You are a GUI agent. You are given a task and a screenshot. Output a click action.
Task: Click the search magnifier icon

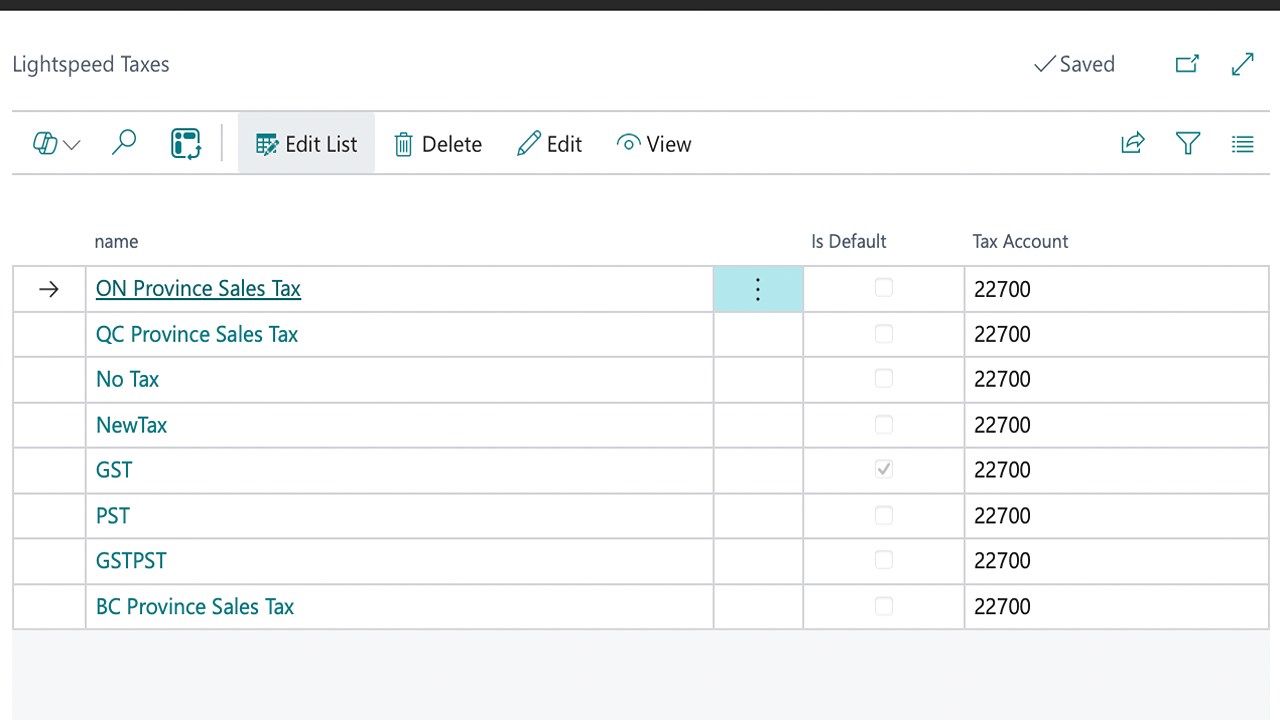tap(124, 143)
